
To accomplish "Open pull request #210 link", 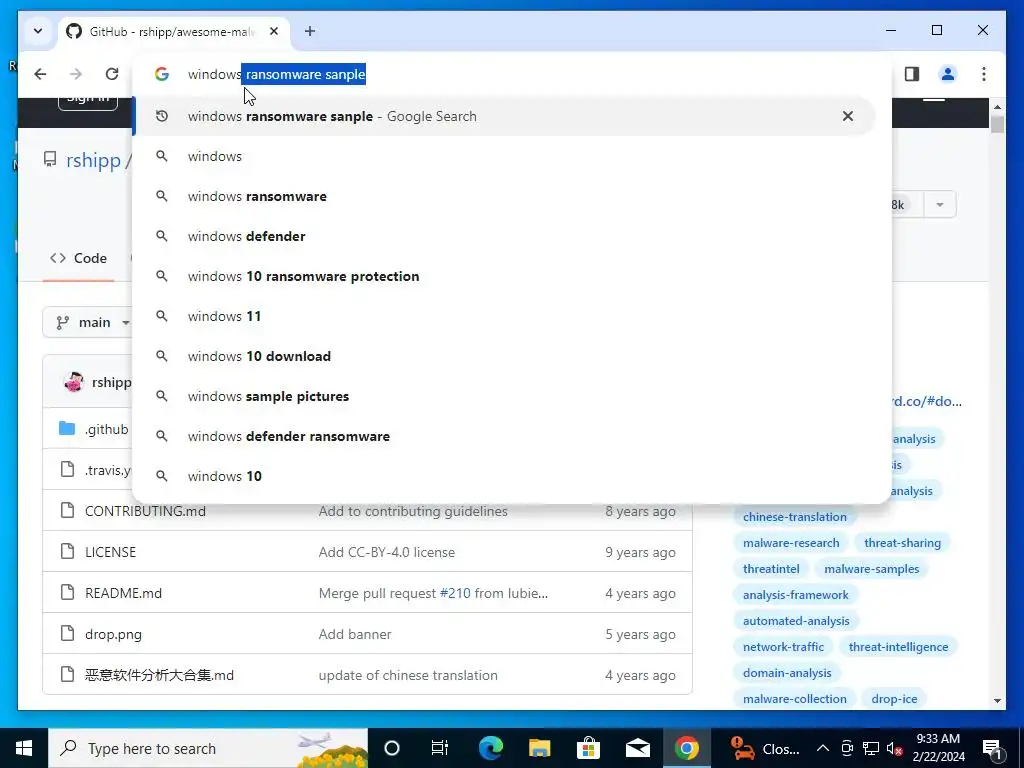I will pos(455,594).
